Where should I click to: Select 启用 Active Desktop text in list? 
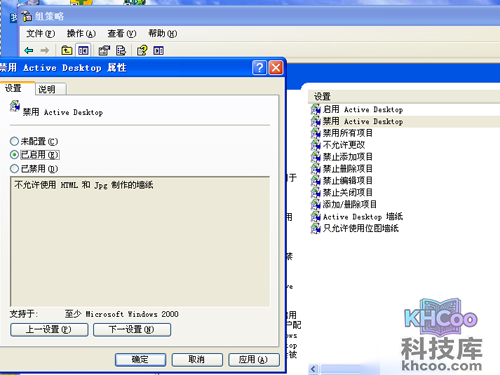tap(363, 109)
